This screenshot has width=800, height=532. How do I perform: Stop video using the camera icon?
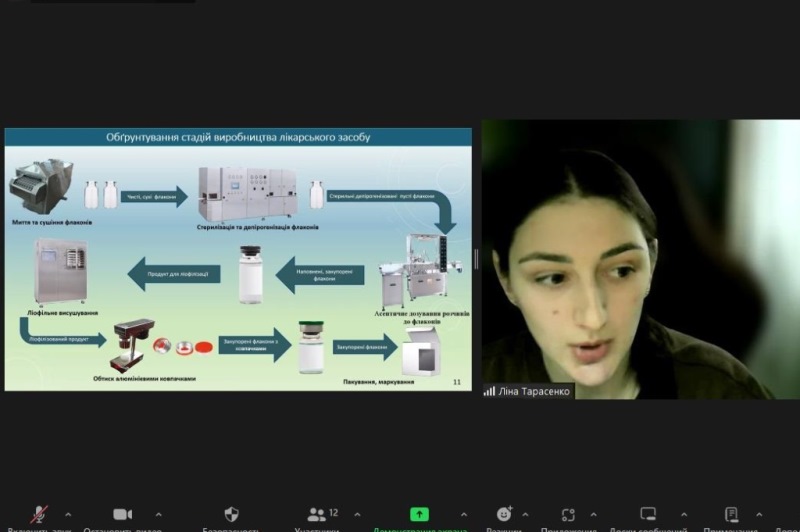click(x=122, y=514)
